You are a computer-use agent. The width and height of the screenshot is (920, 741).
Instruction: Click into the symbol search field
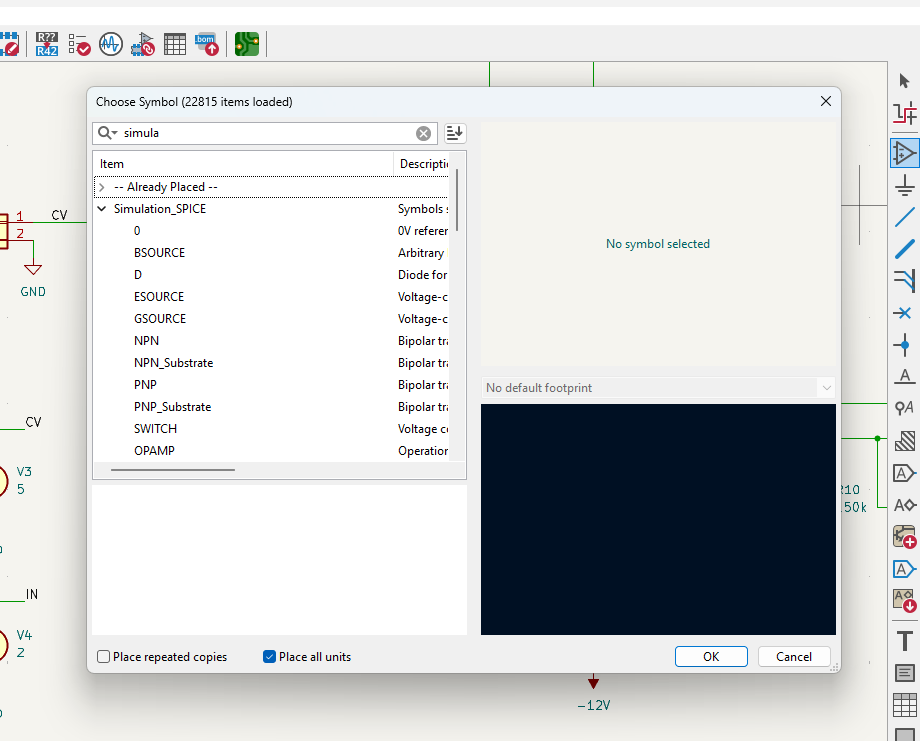tap(267, 133)
